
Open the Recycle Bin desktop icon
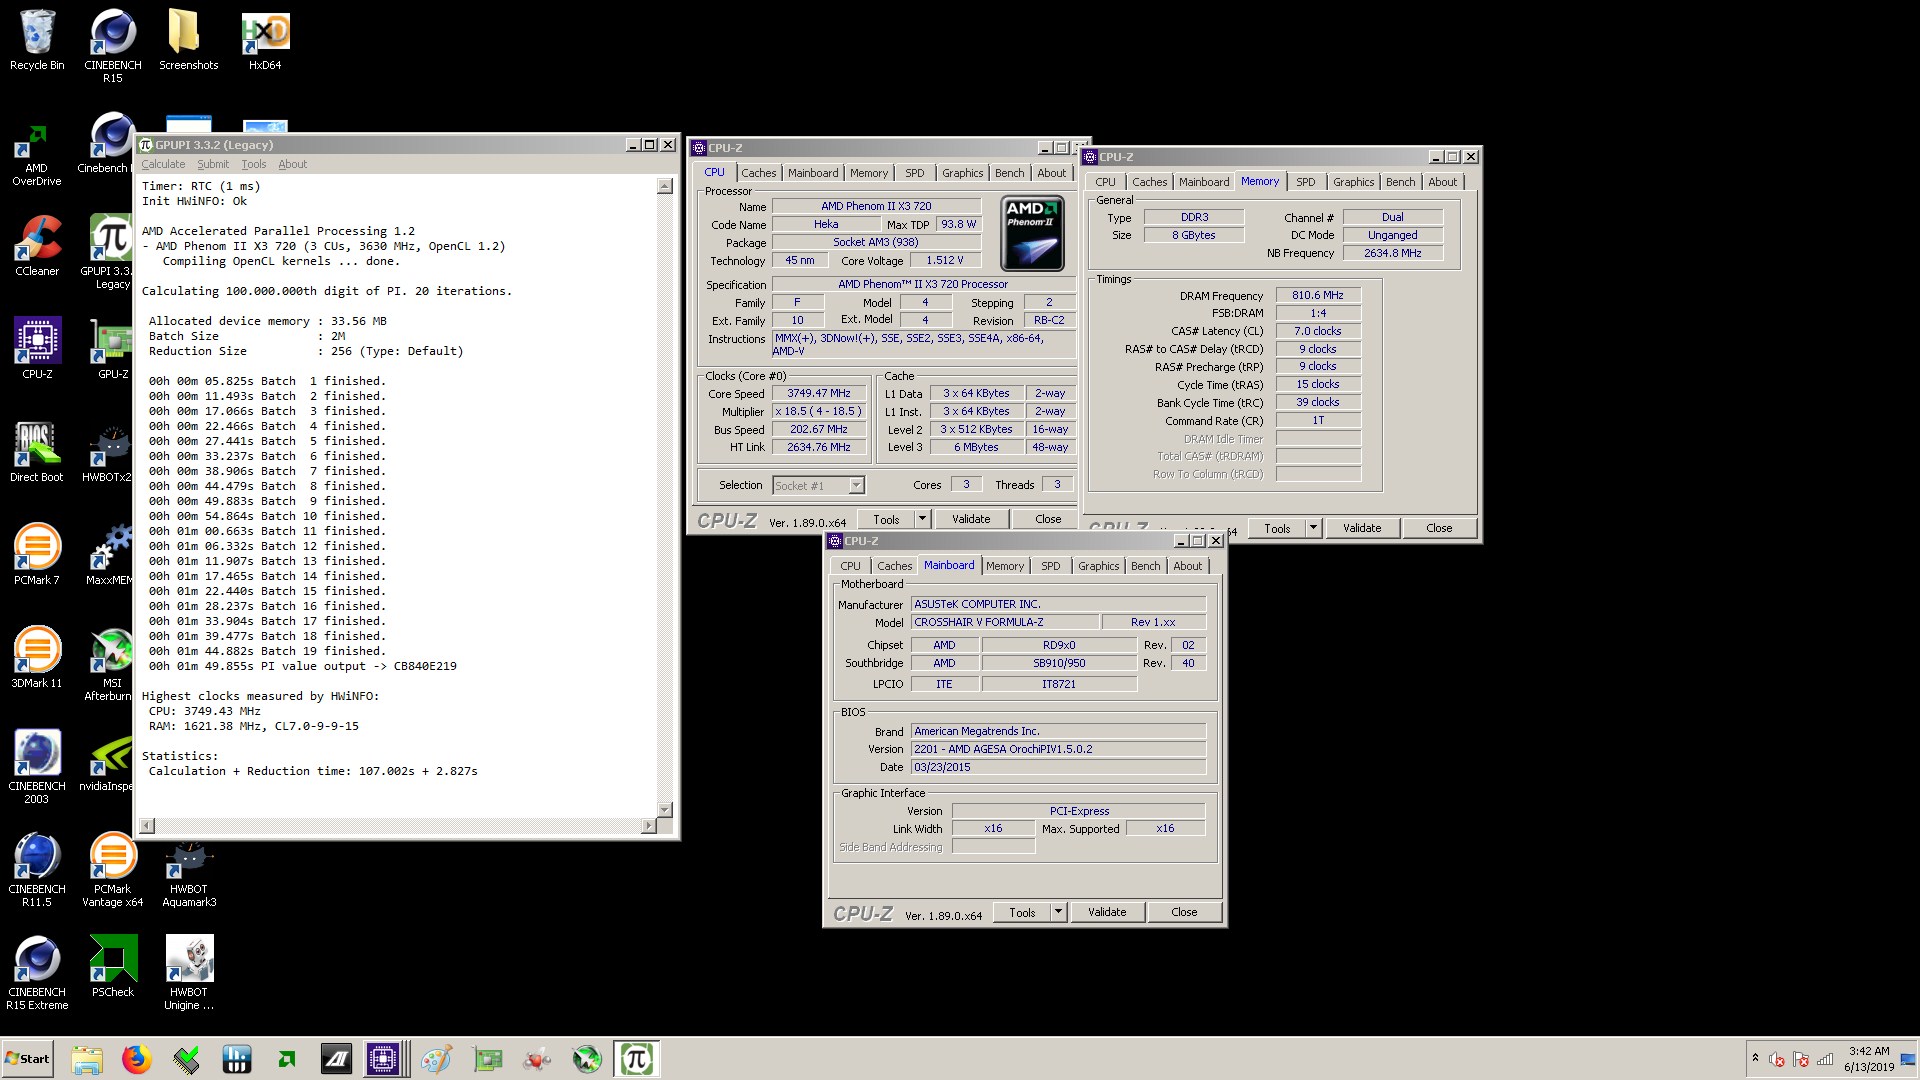37,40
